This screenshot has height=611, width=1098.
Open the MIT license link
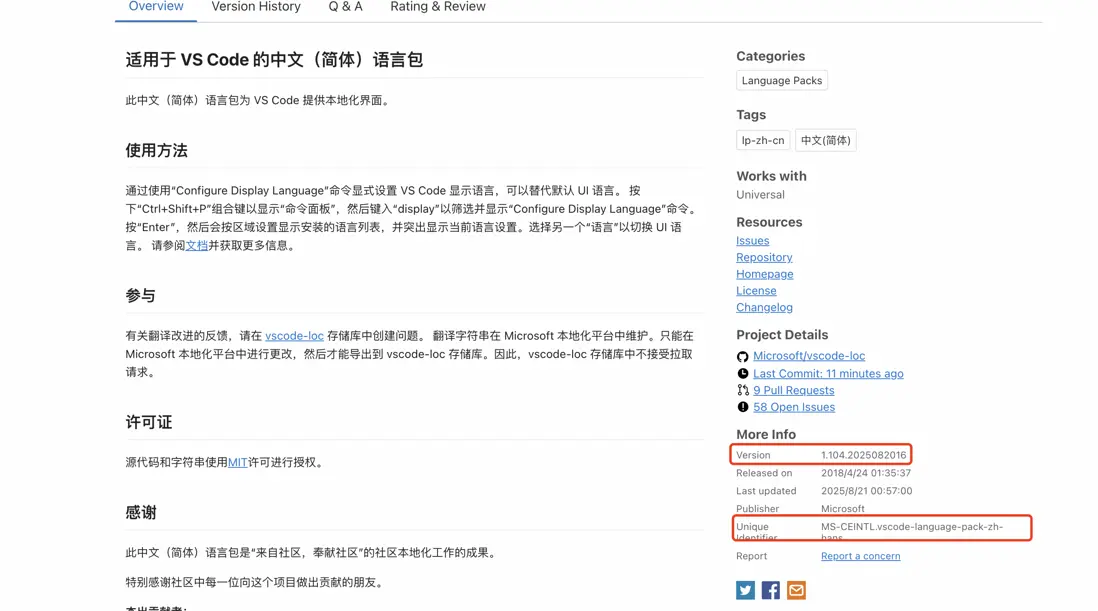click(x=237, y=463)
